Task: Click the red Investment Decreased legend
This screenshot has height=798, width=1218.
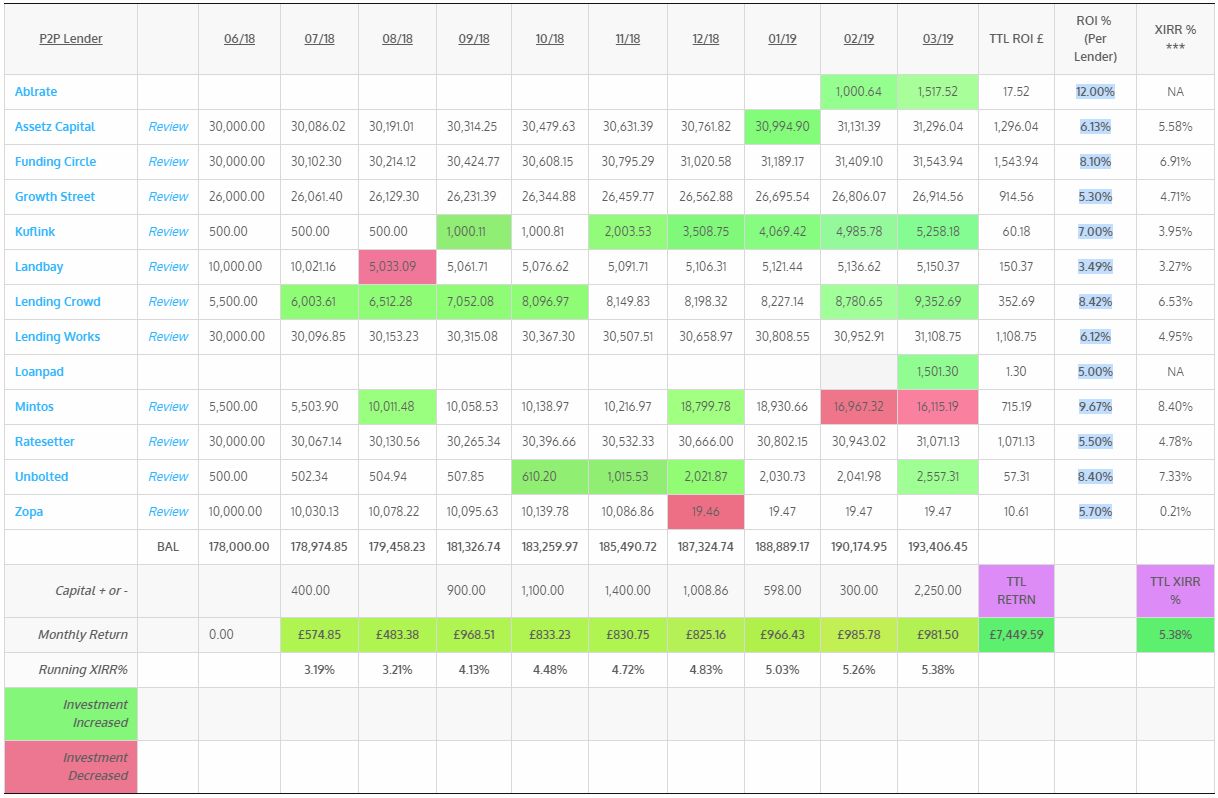Action: (70, 767)
